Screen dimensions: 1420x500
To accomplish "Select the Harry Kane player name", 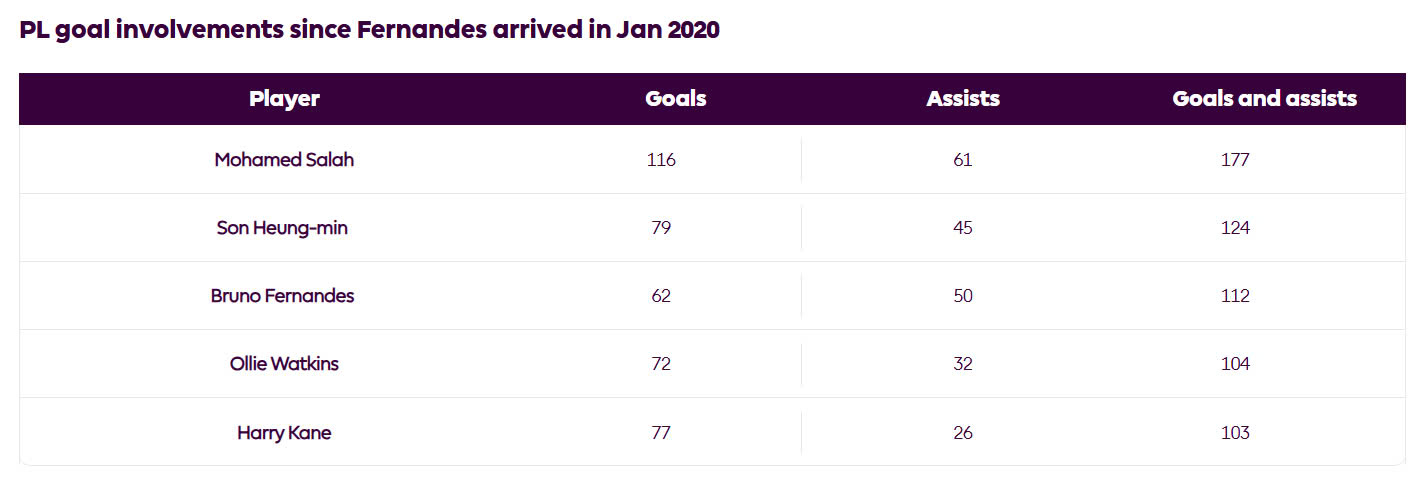I will [x=284, y=433].
